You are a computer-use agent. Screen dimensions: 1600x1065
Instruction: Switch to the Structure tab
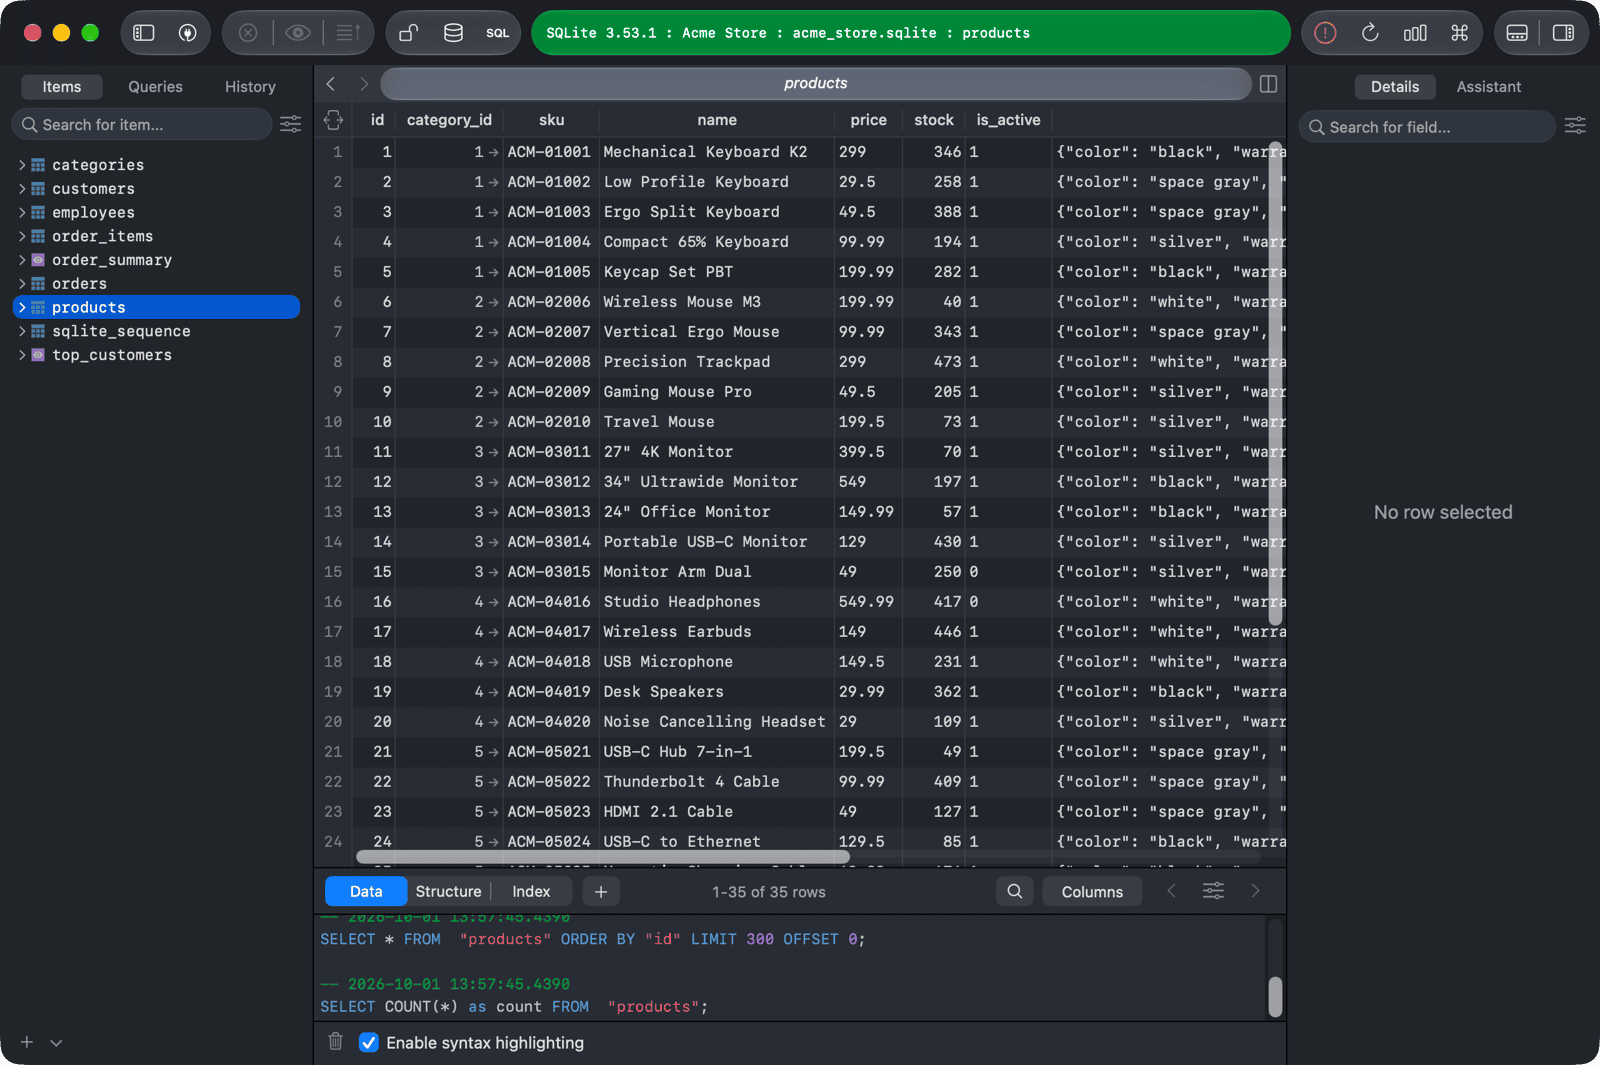tap(448, 891)
